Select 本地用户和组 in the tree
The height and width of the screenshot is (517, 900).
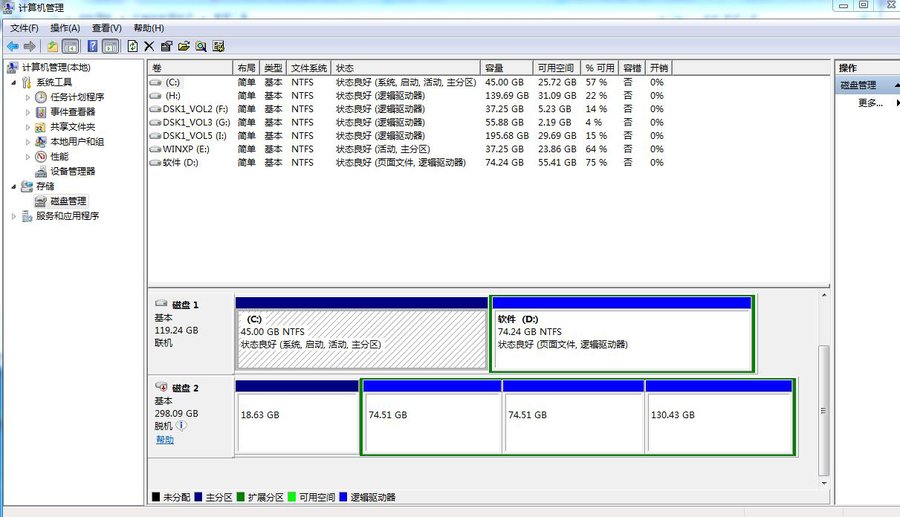tap(77, 142)
